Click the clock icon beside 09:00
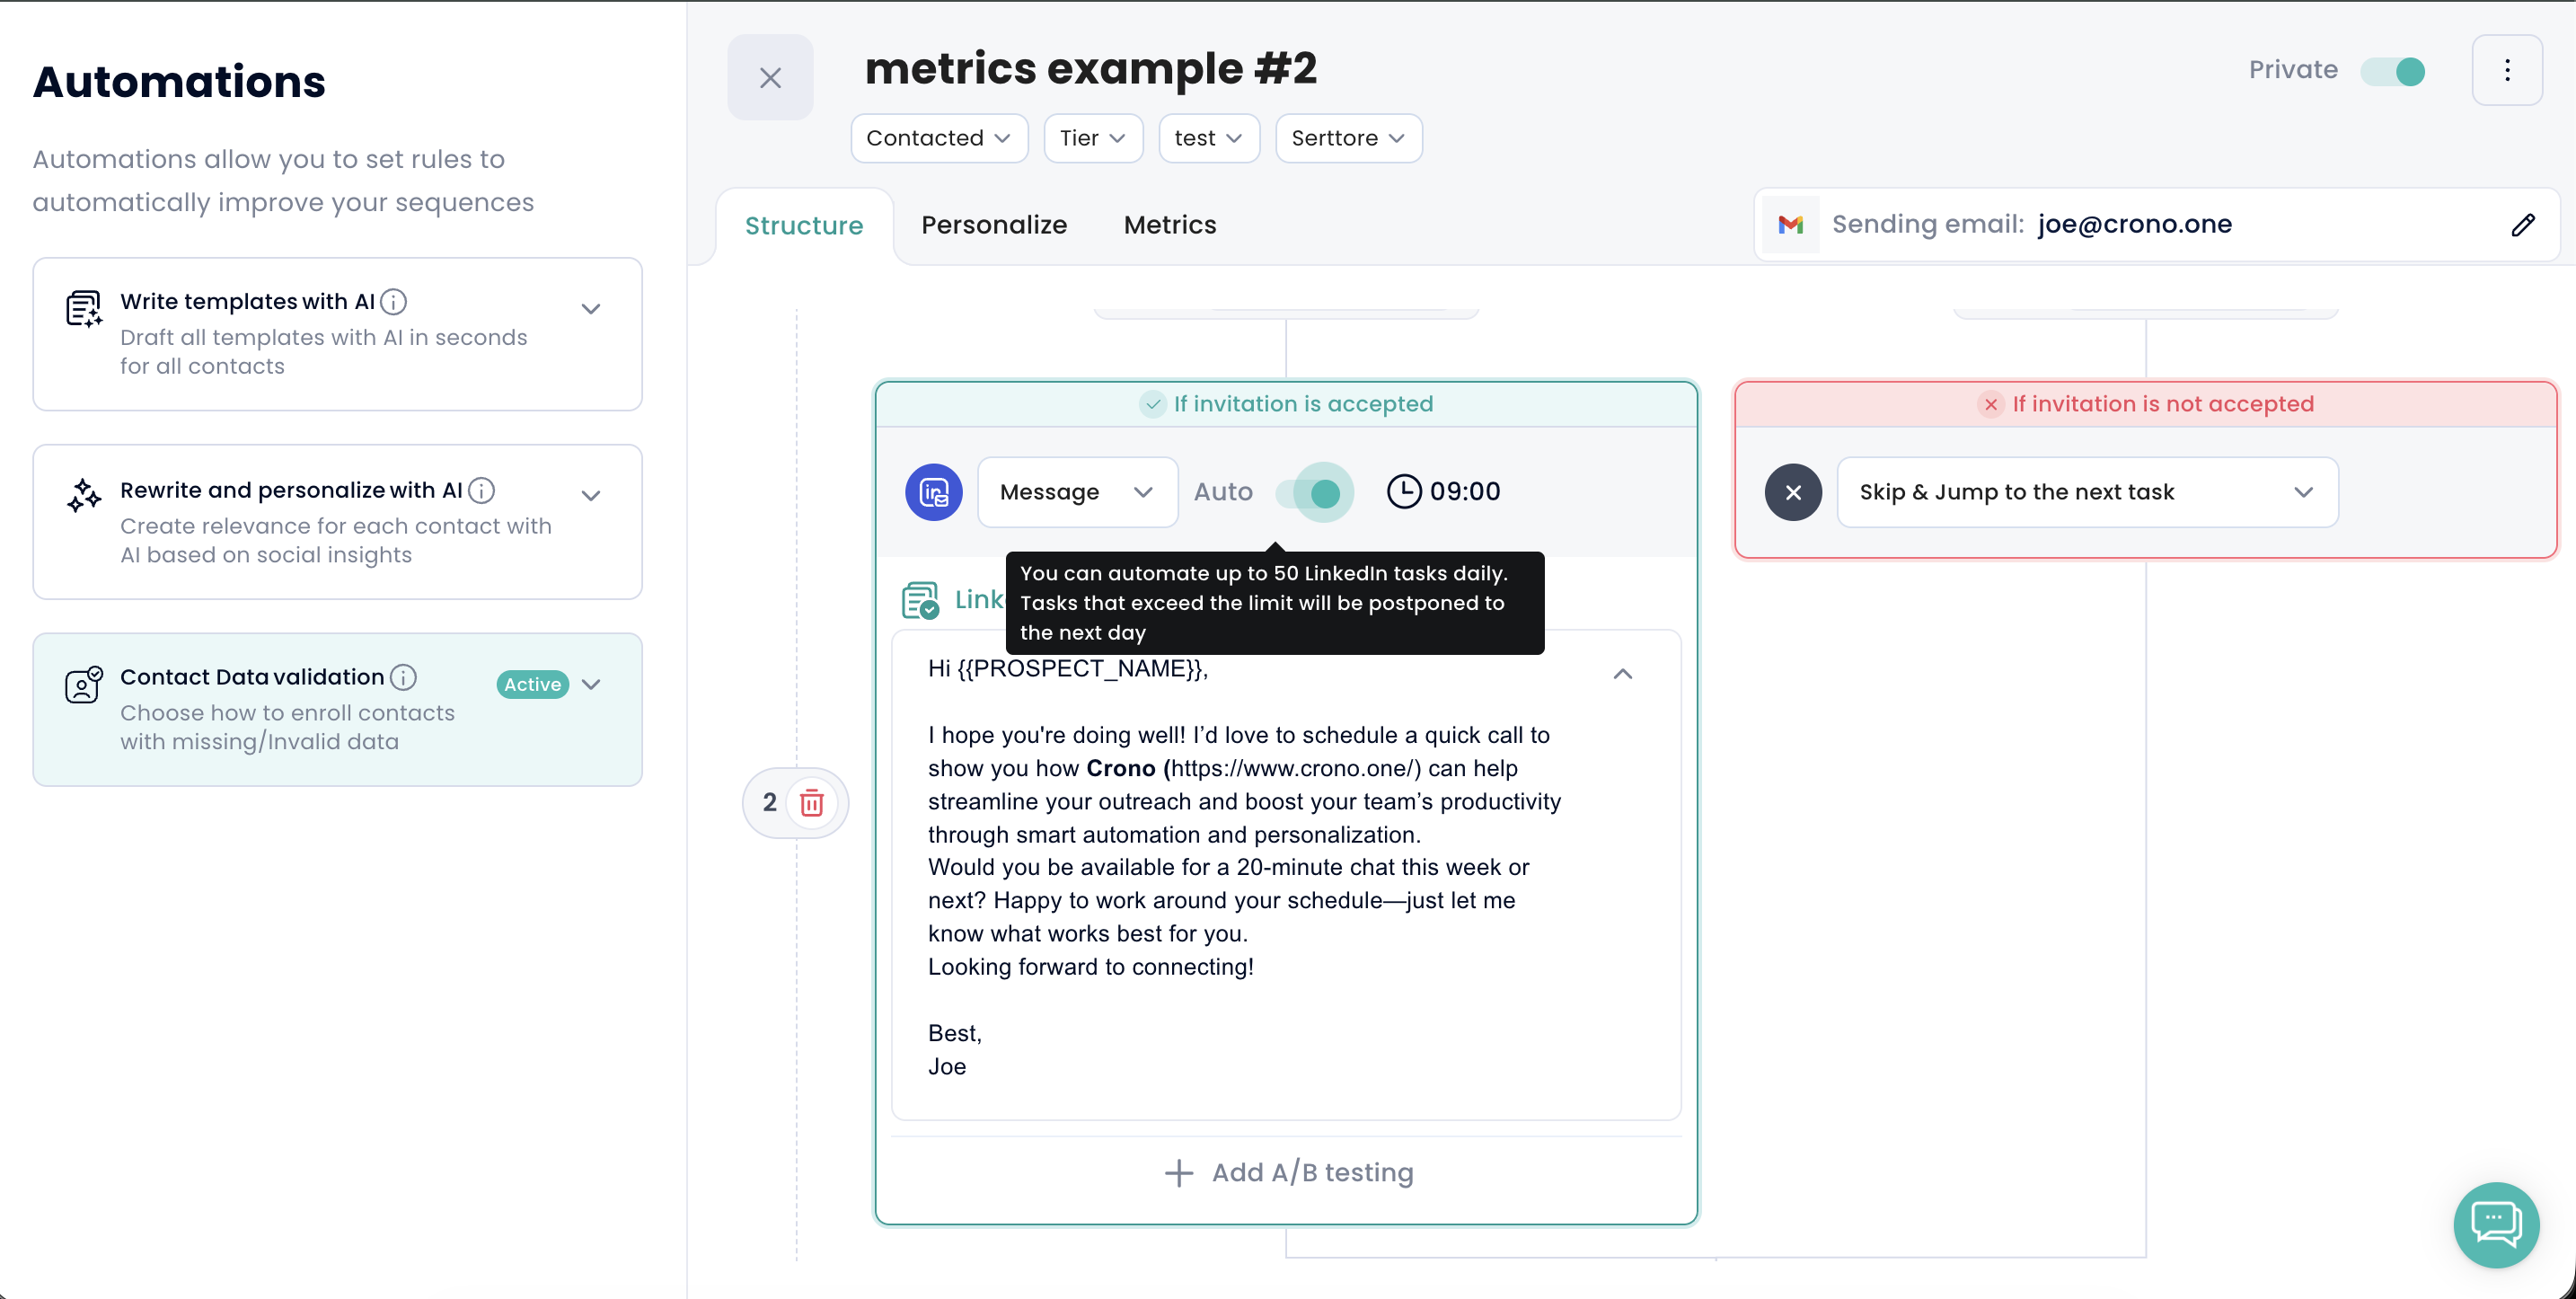 pyautogui.click(x=1403, y=492)
